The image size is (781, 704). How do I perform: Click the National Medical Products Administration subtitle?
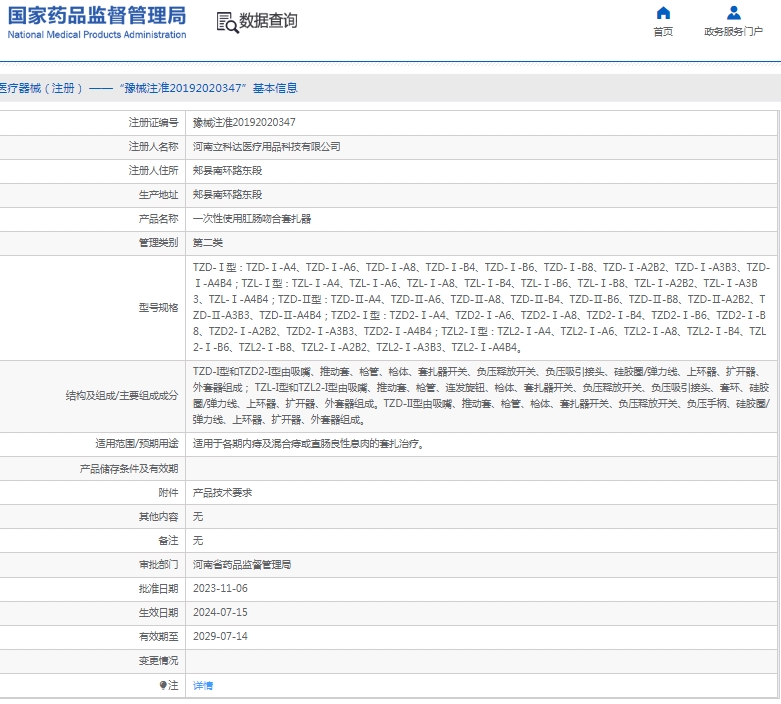97,35
